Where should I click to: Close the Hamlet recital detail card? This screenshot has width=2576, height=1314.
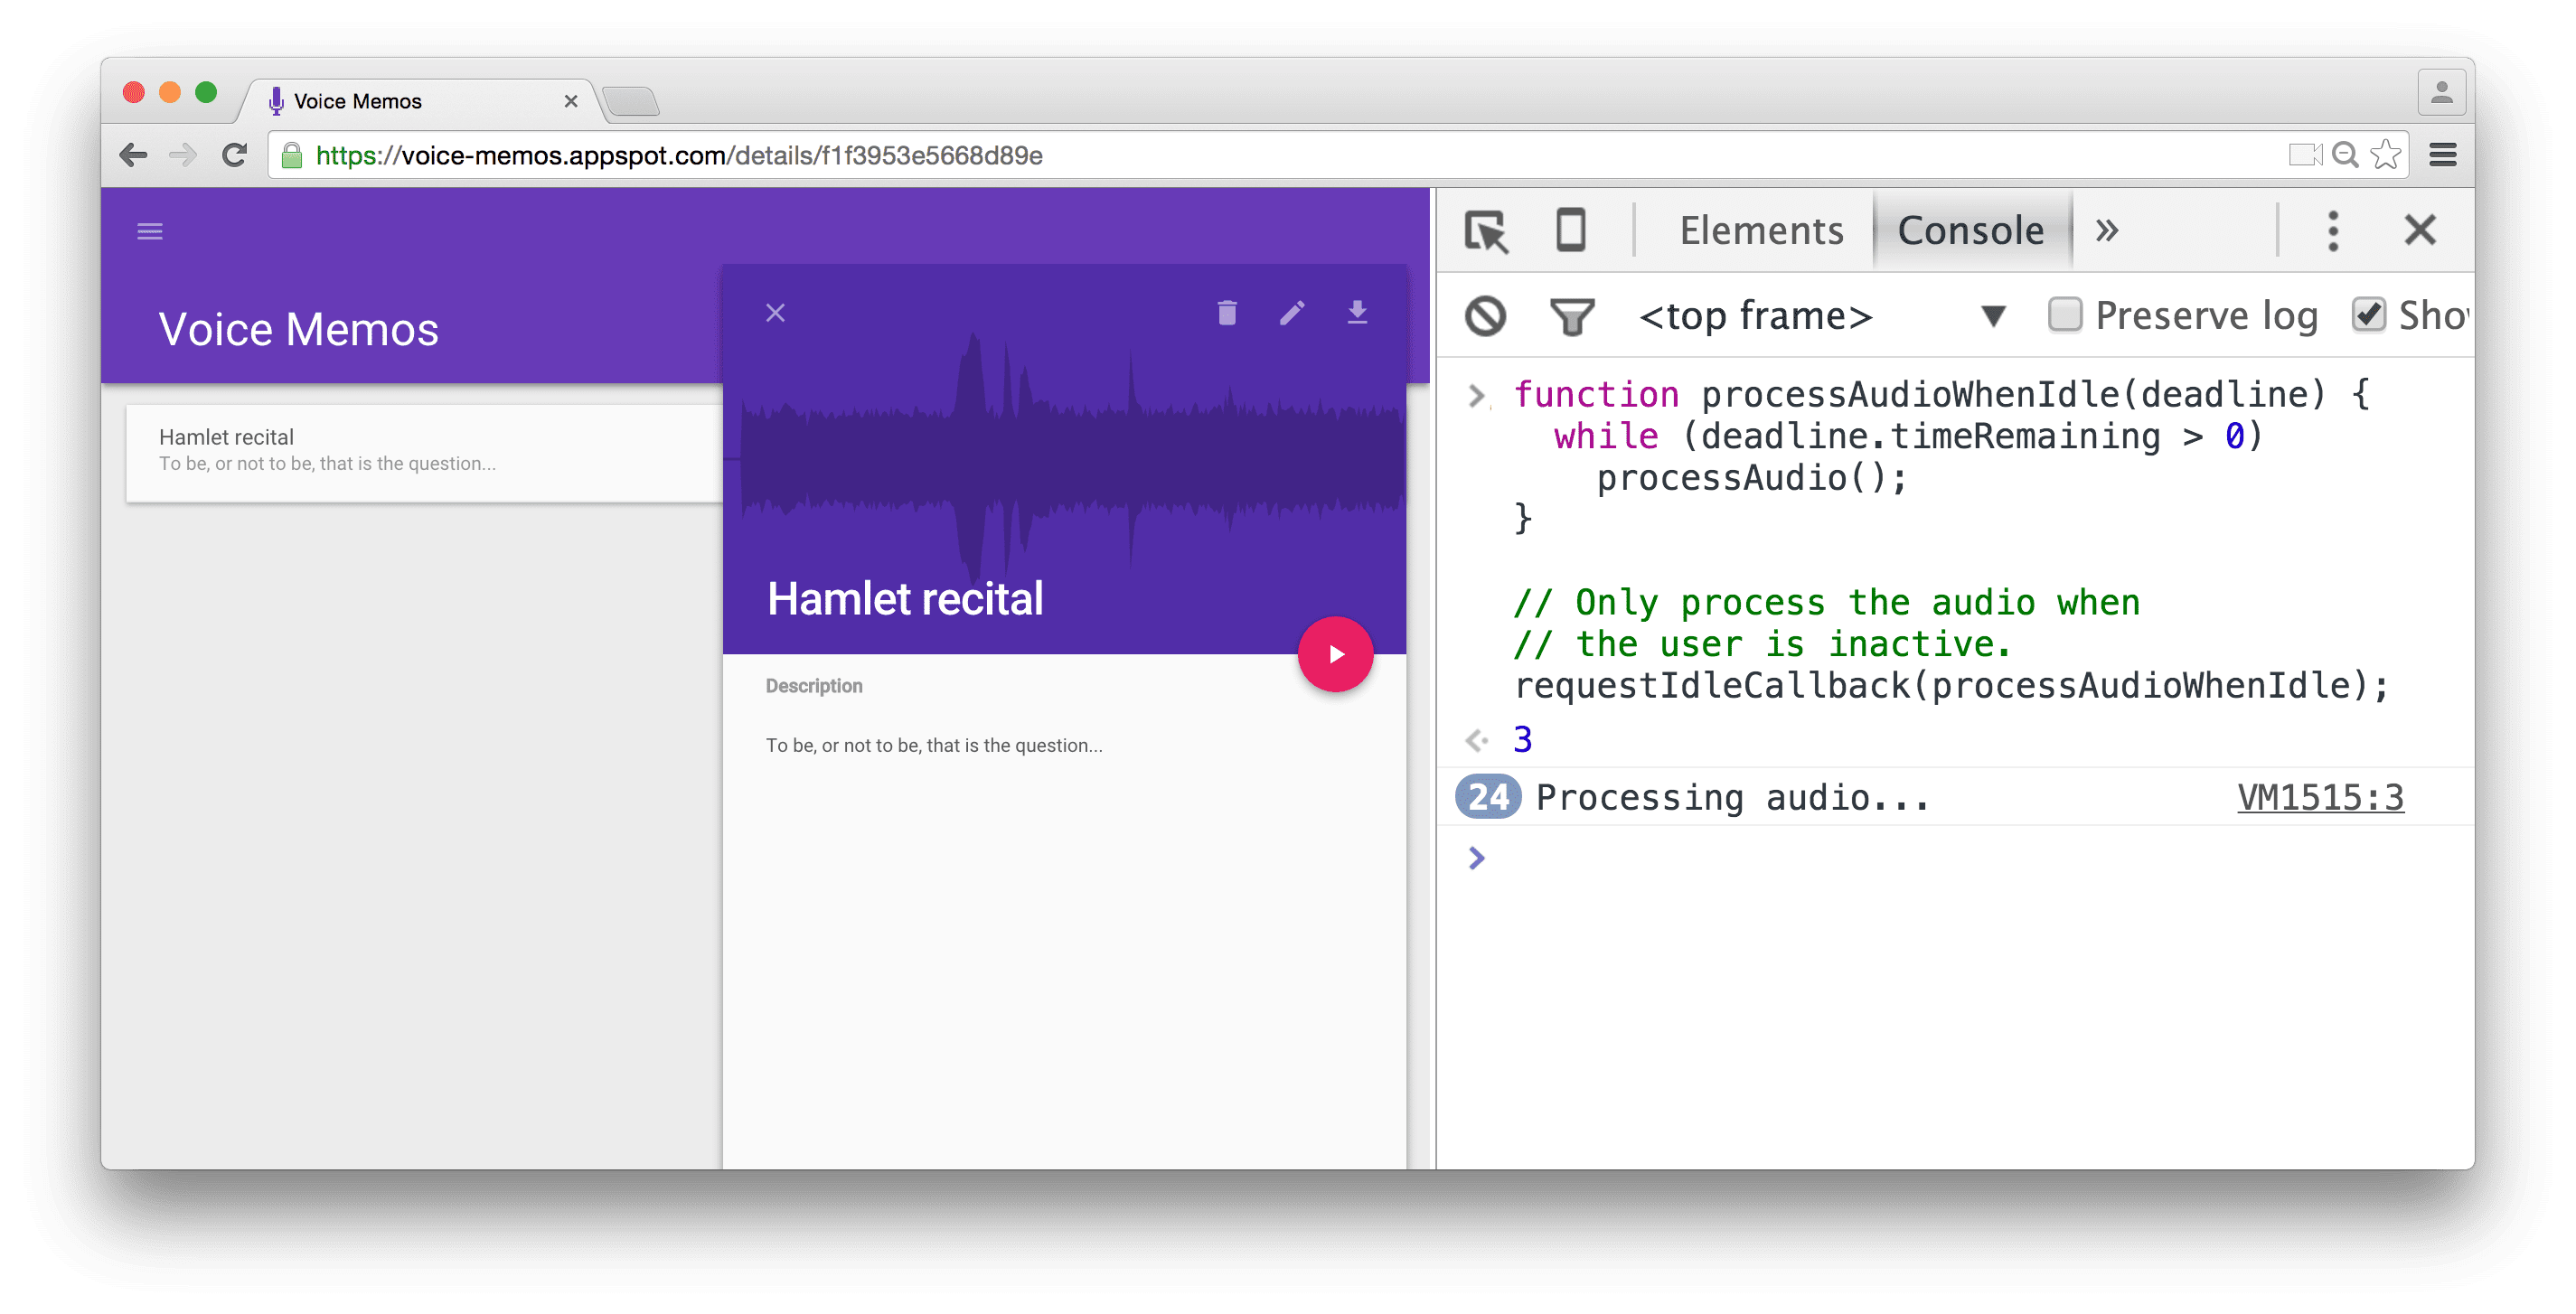775,312
